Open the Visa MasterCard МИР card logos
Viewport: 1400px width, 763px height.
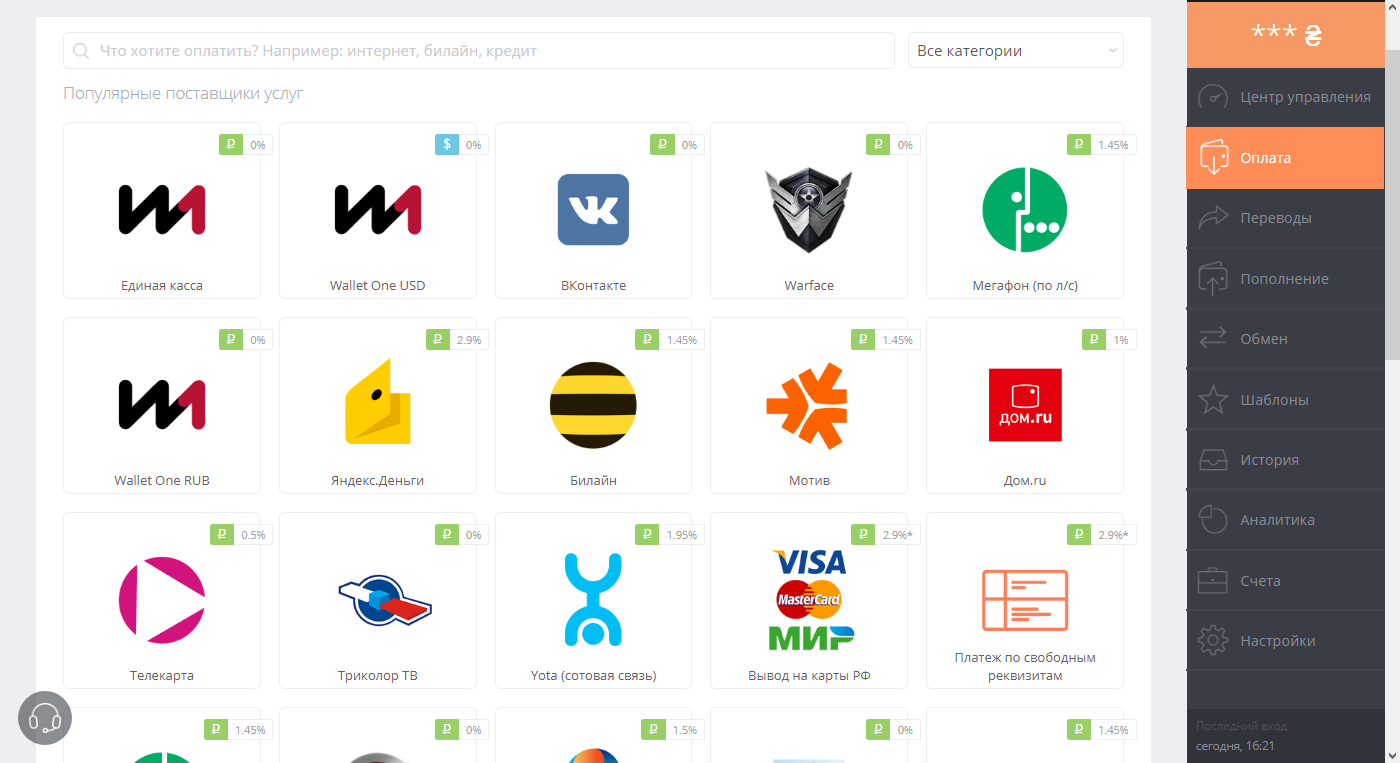[809, 600]
